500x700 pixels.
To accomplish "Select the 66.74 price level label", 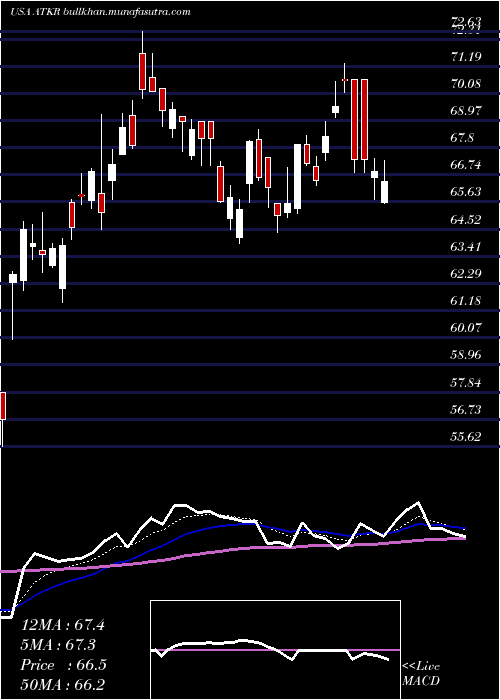I will point(466,165).
